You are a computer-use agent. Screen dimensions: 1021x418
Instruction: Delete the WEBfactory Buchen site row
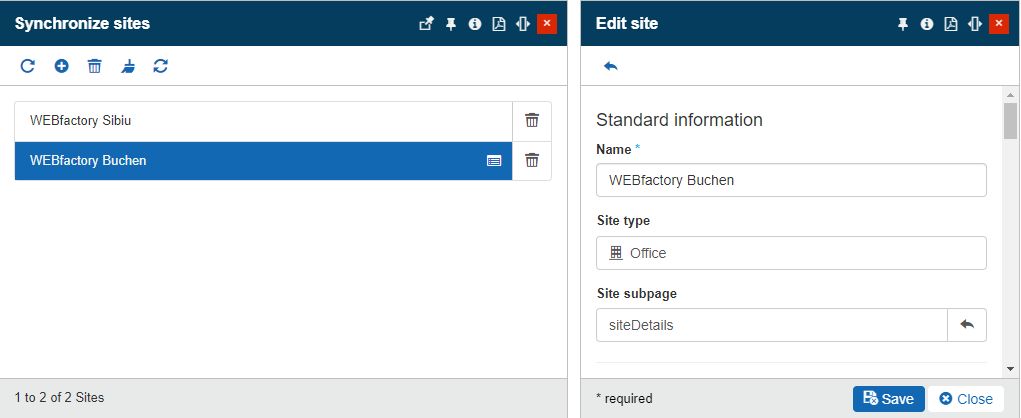[x=532, y=160]
